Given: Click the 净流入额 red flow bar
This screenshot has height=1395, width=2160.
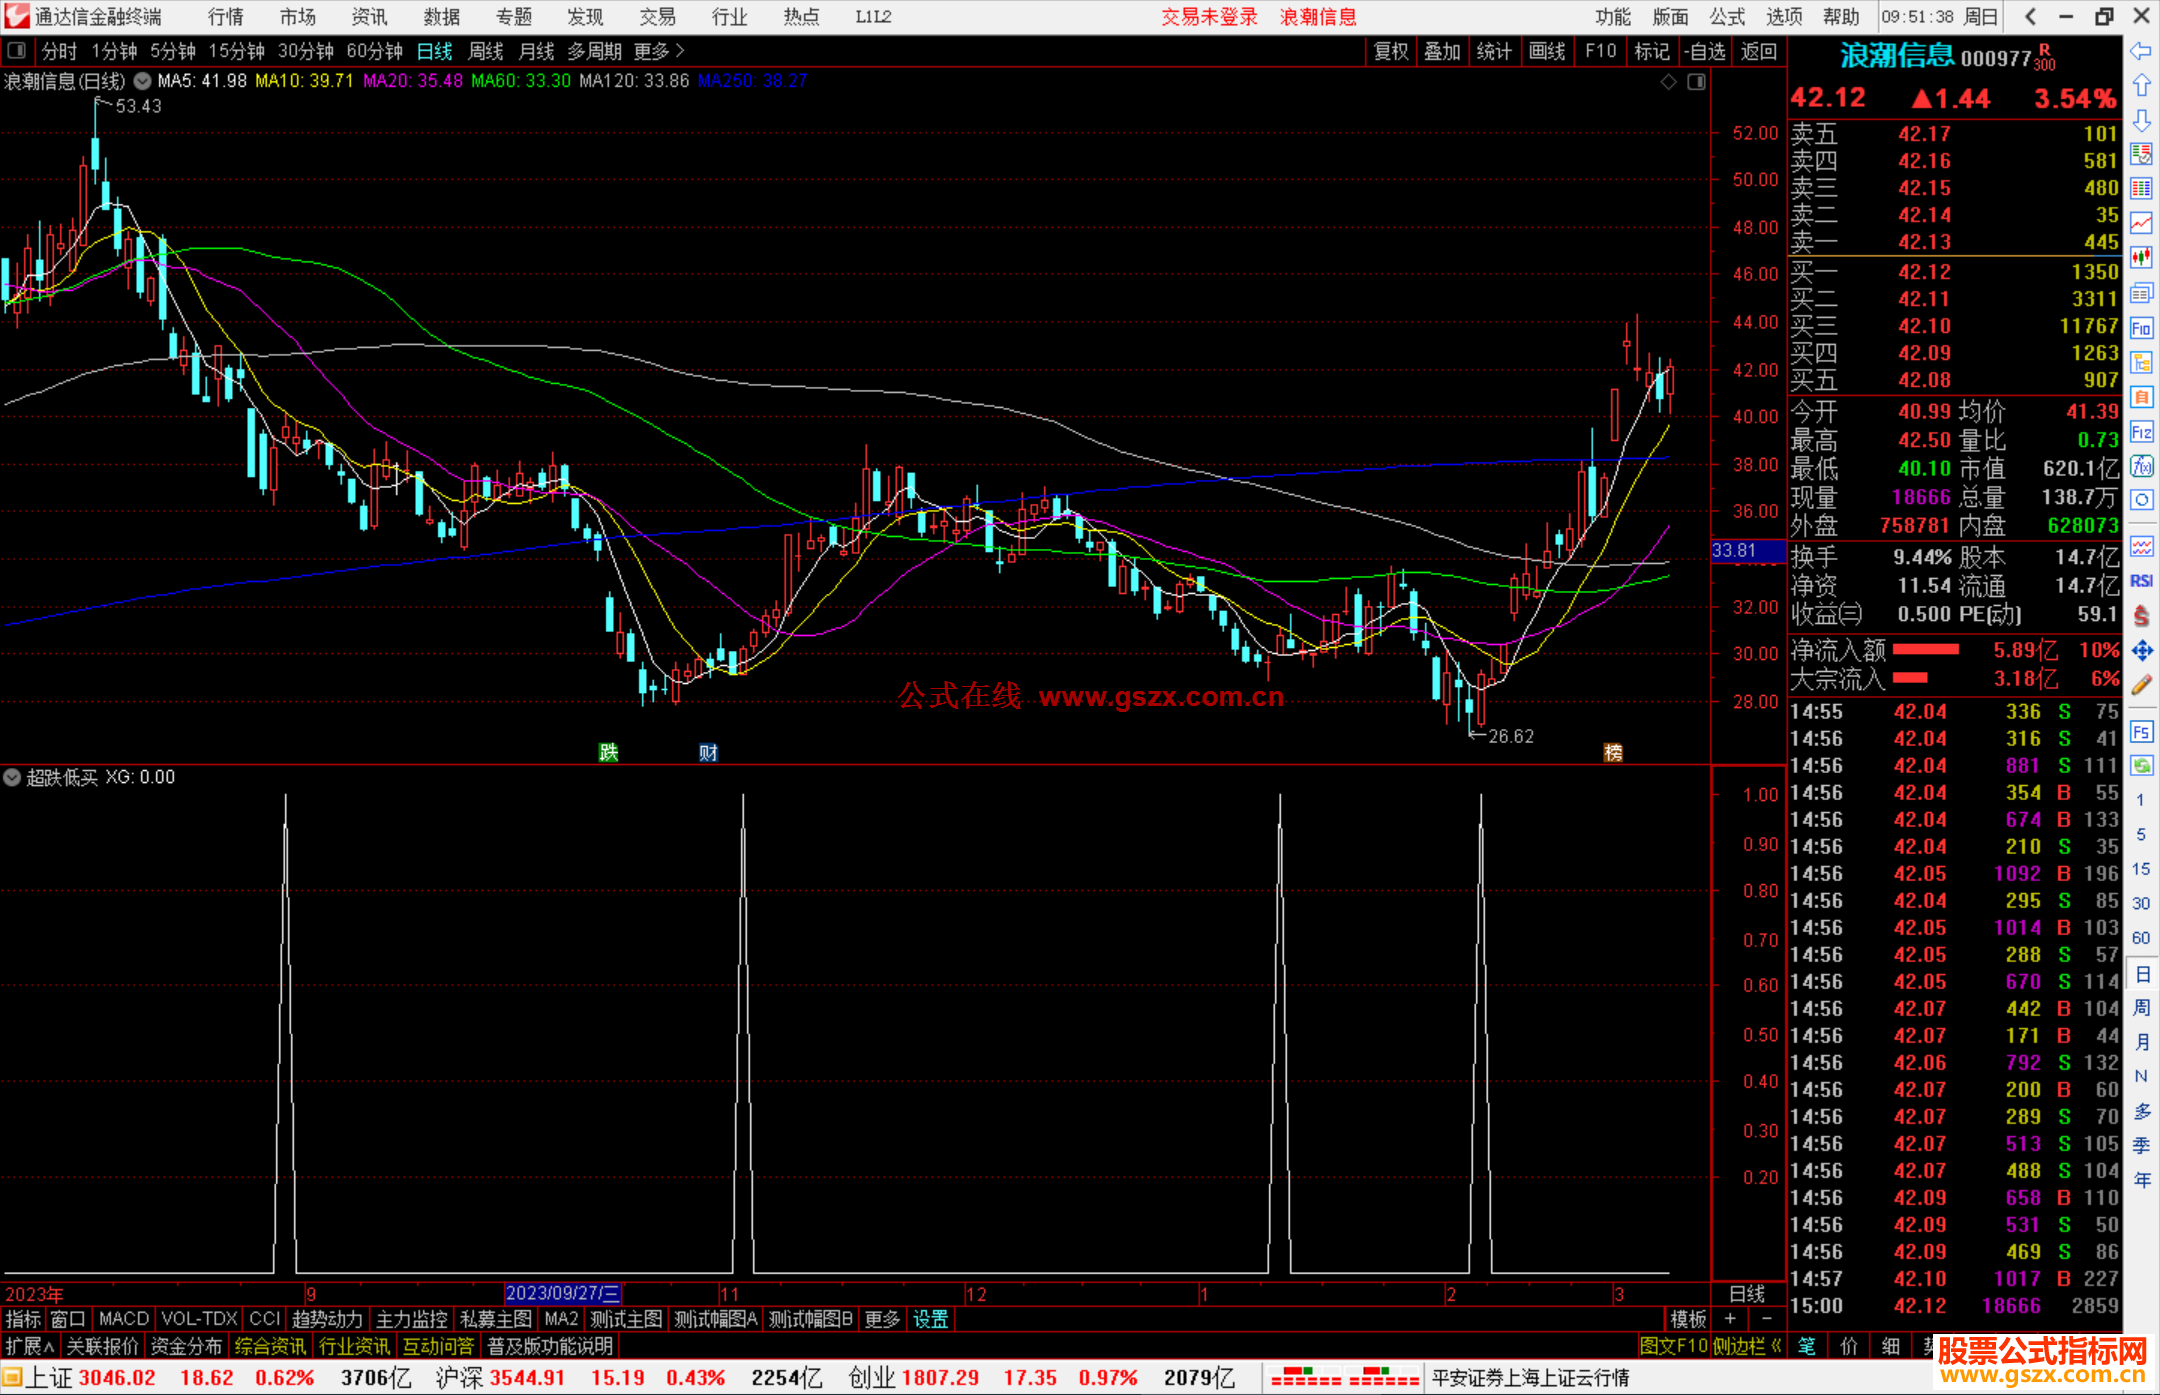Looking at the screenshot, I should pos(1925,650).
